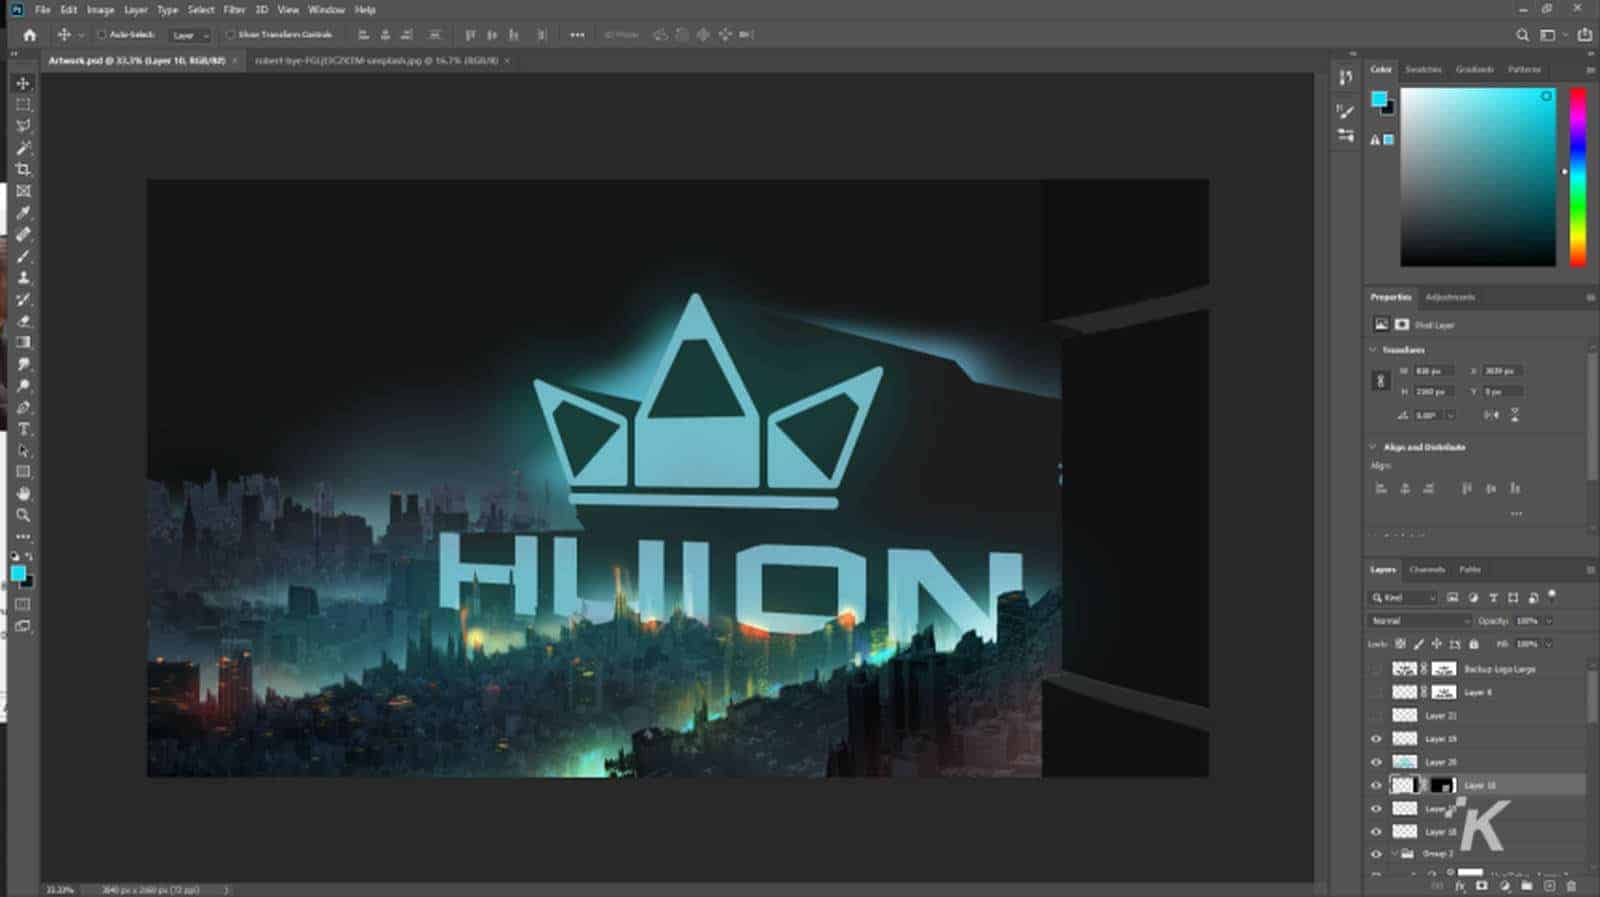Open the History panel icon

coord(1346,78)
